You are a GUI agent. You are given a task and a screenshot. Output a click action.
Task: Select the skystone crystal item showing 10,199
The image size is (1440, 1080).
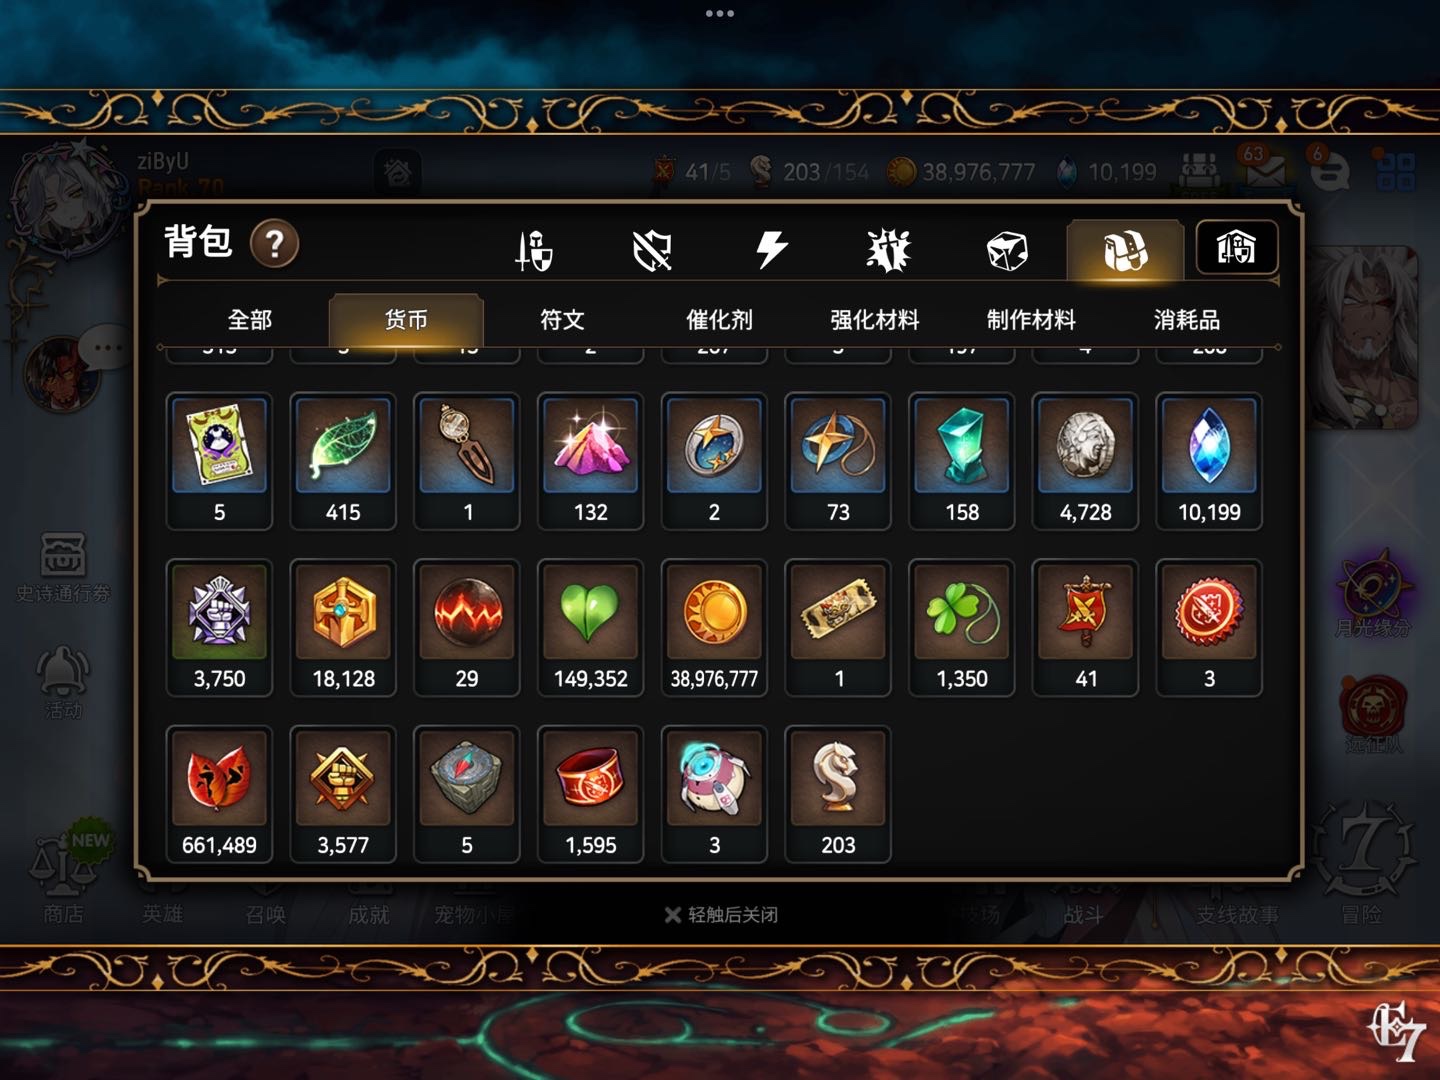(1209, 461)
